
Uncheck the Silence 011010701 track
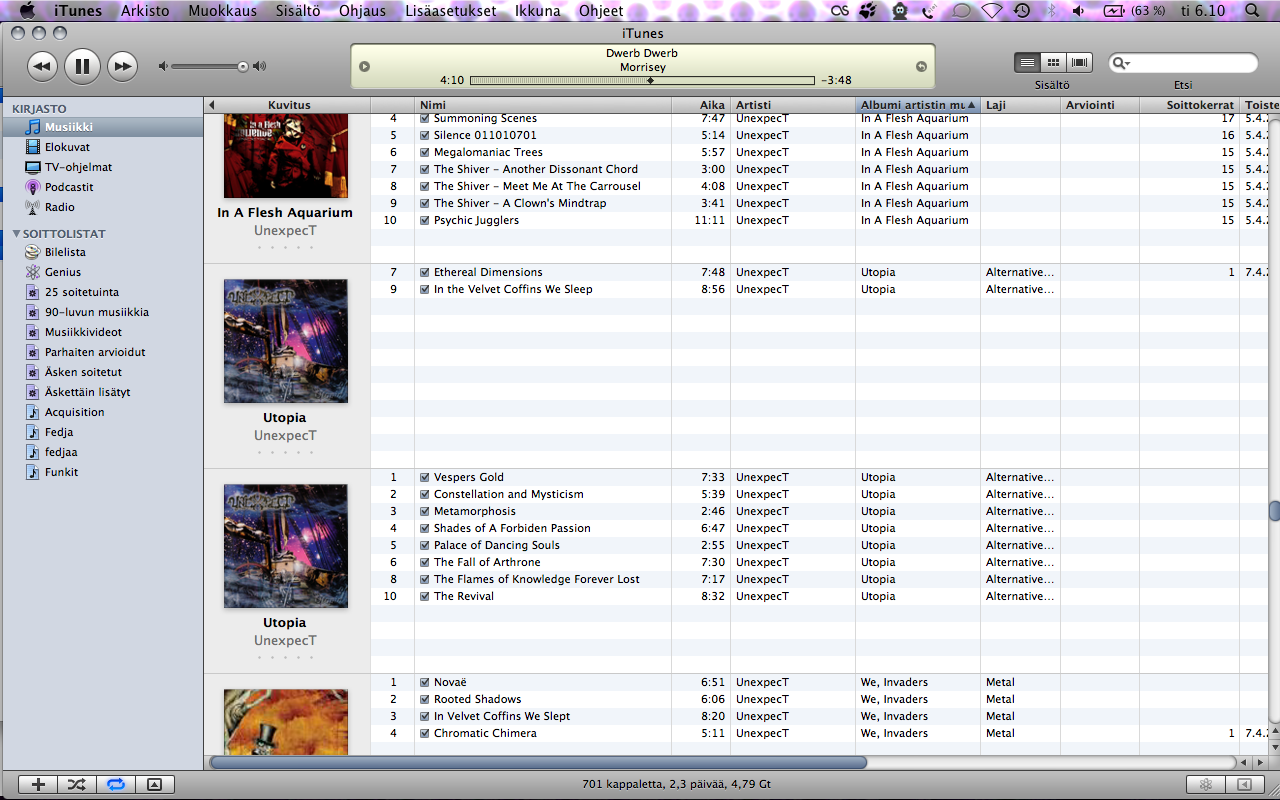(425, 136)
